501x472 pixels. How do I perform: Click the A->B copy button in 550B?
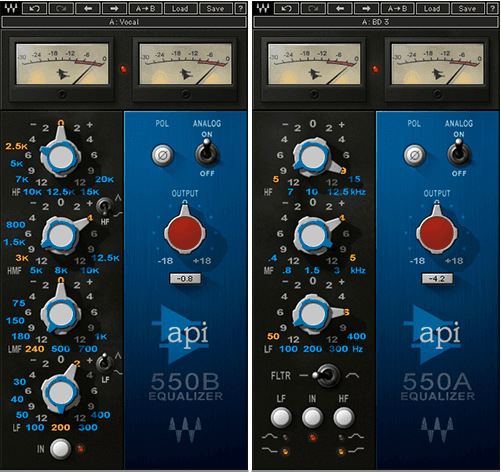click(x=145, y=8)
